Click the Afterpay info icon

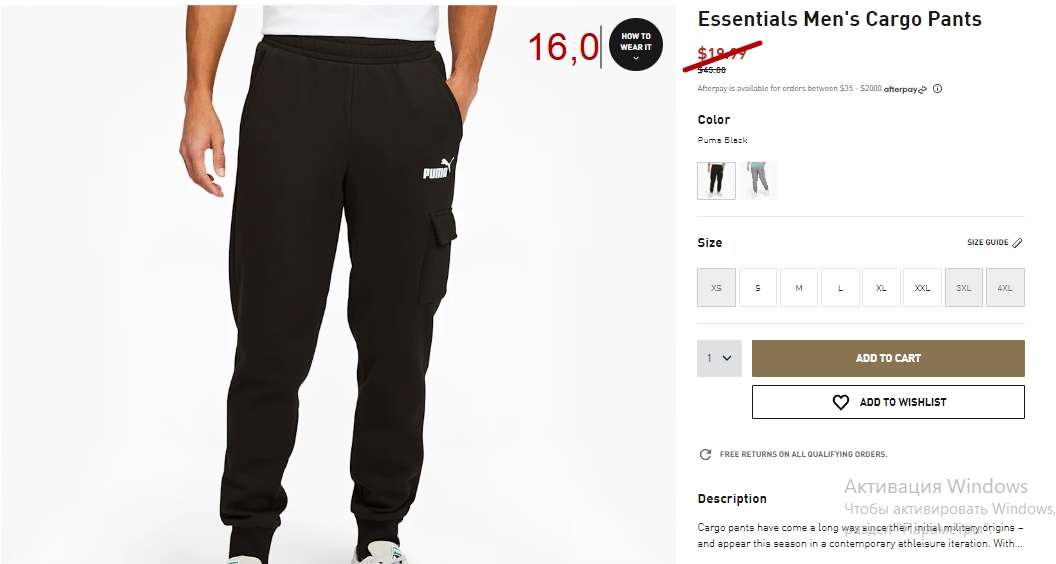click(x=937, y=89)
